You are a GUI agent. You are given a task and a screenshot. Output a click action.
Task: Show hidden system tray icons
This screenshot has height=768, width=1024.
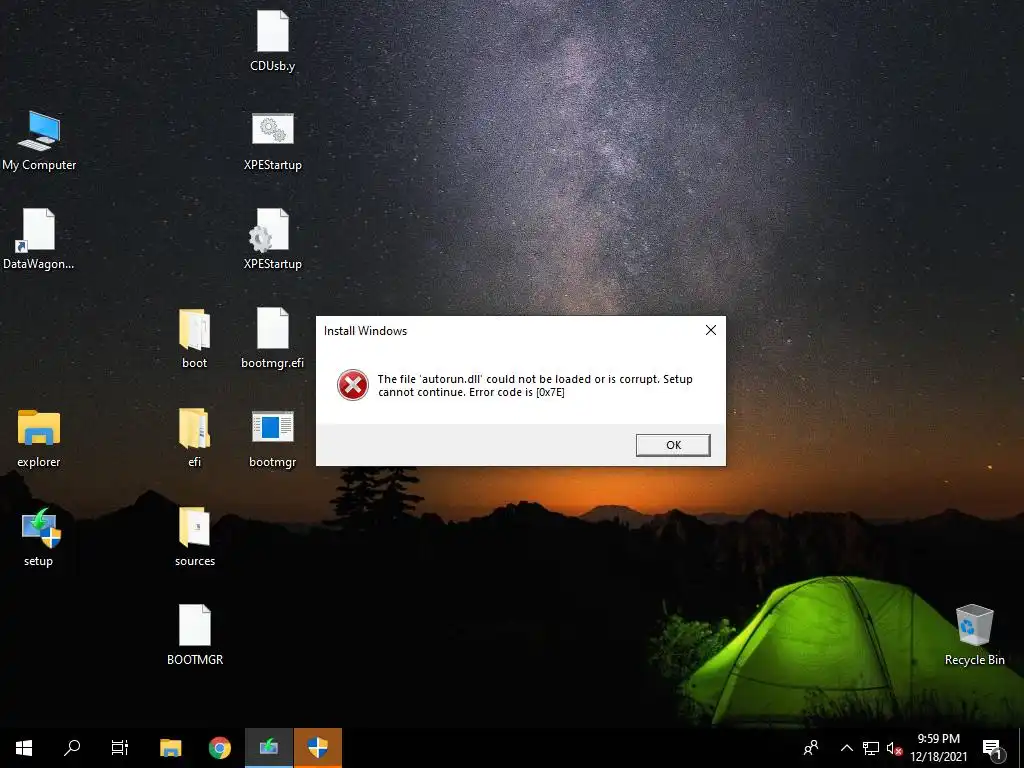point(846,748)
